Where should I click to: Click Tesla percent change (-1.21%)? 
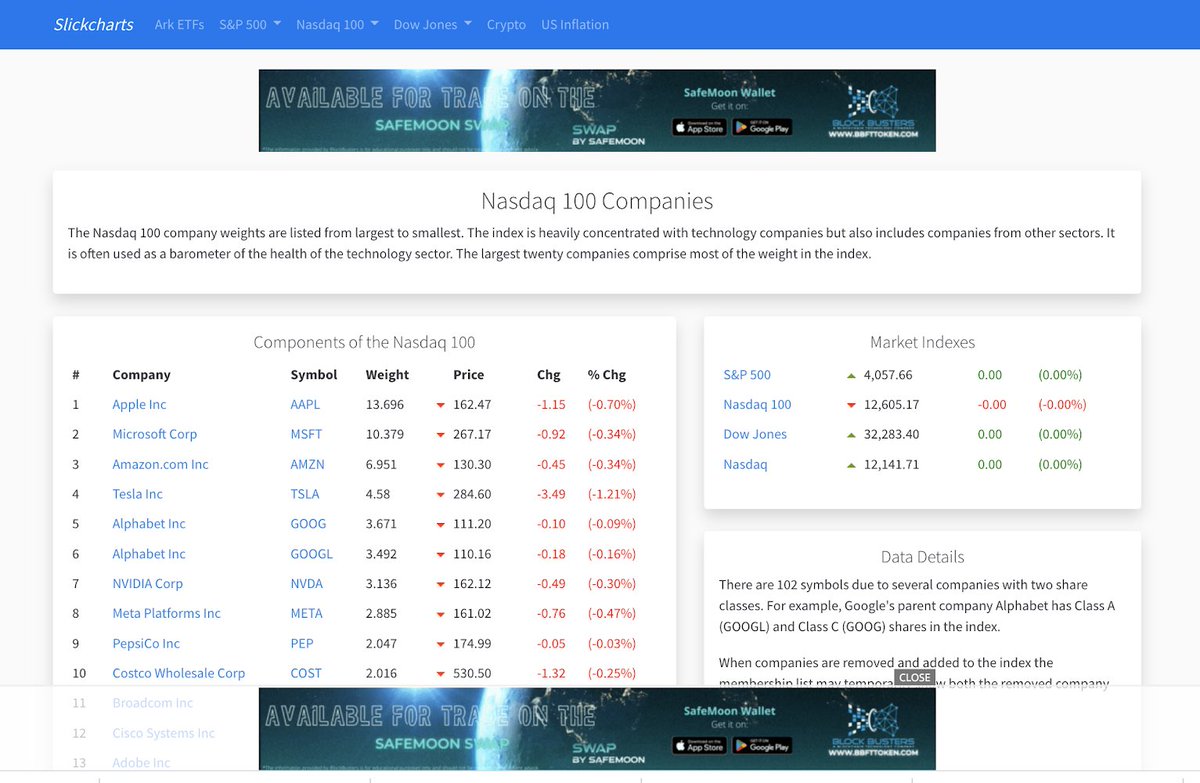click(x=612, y=494)
